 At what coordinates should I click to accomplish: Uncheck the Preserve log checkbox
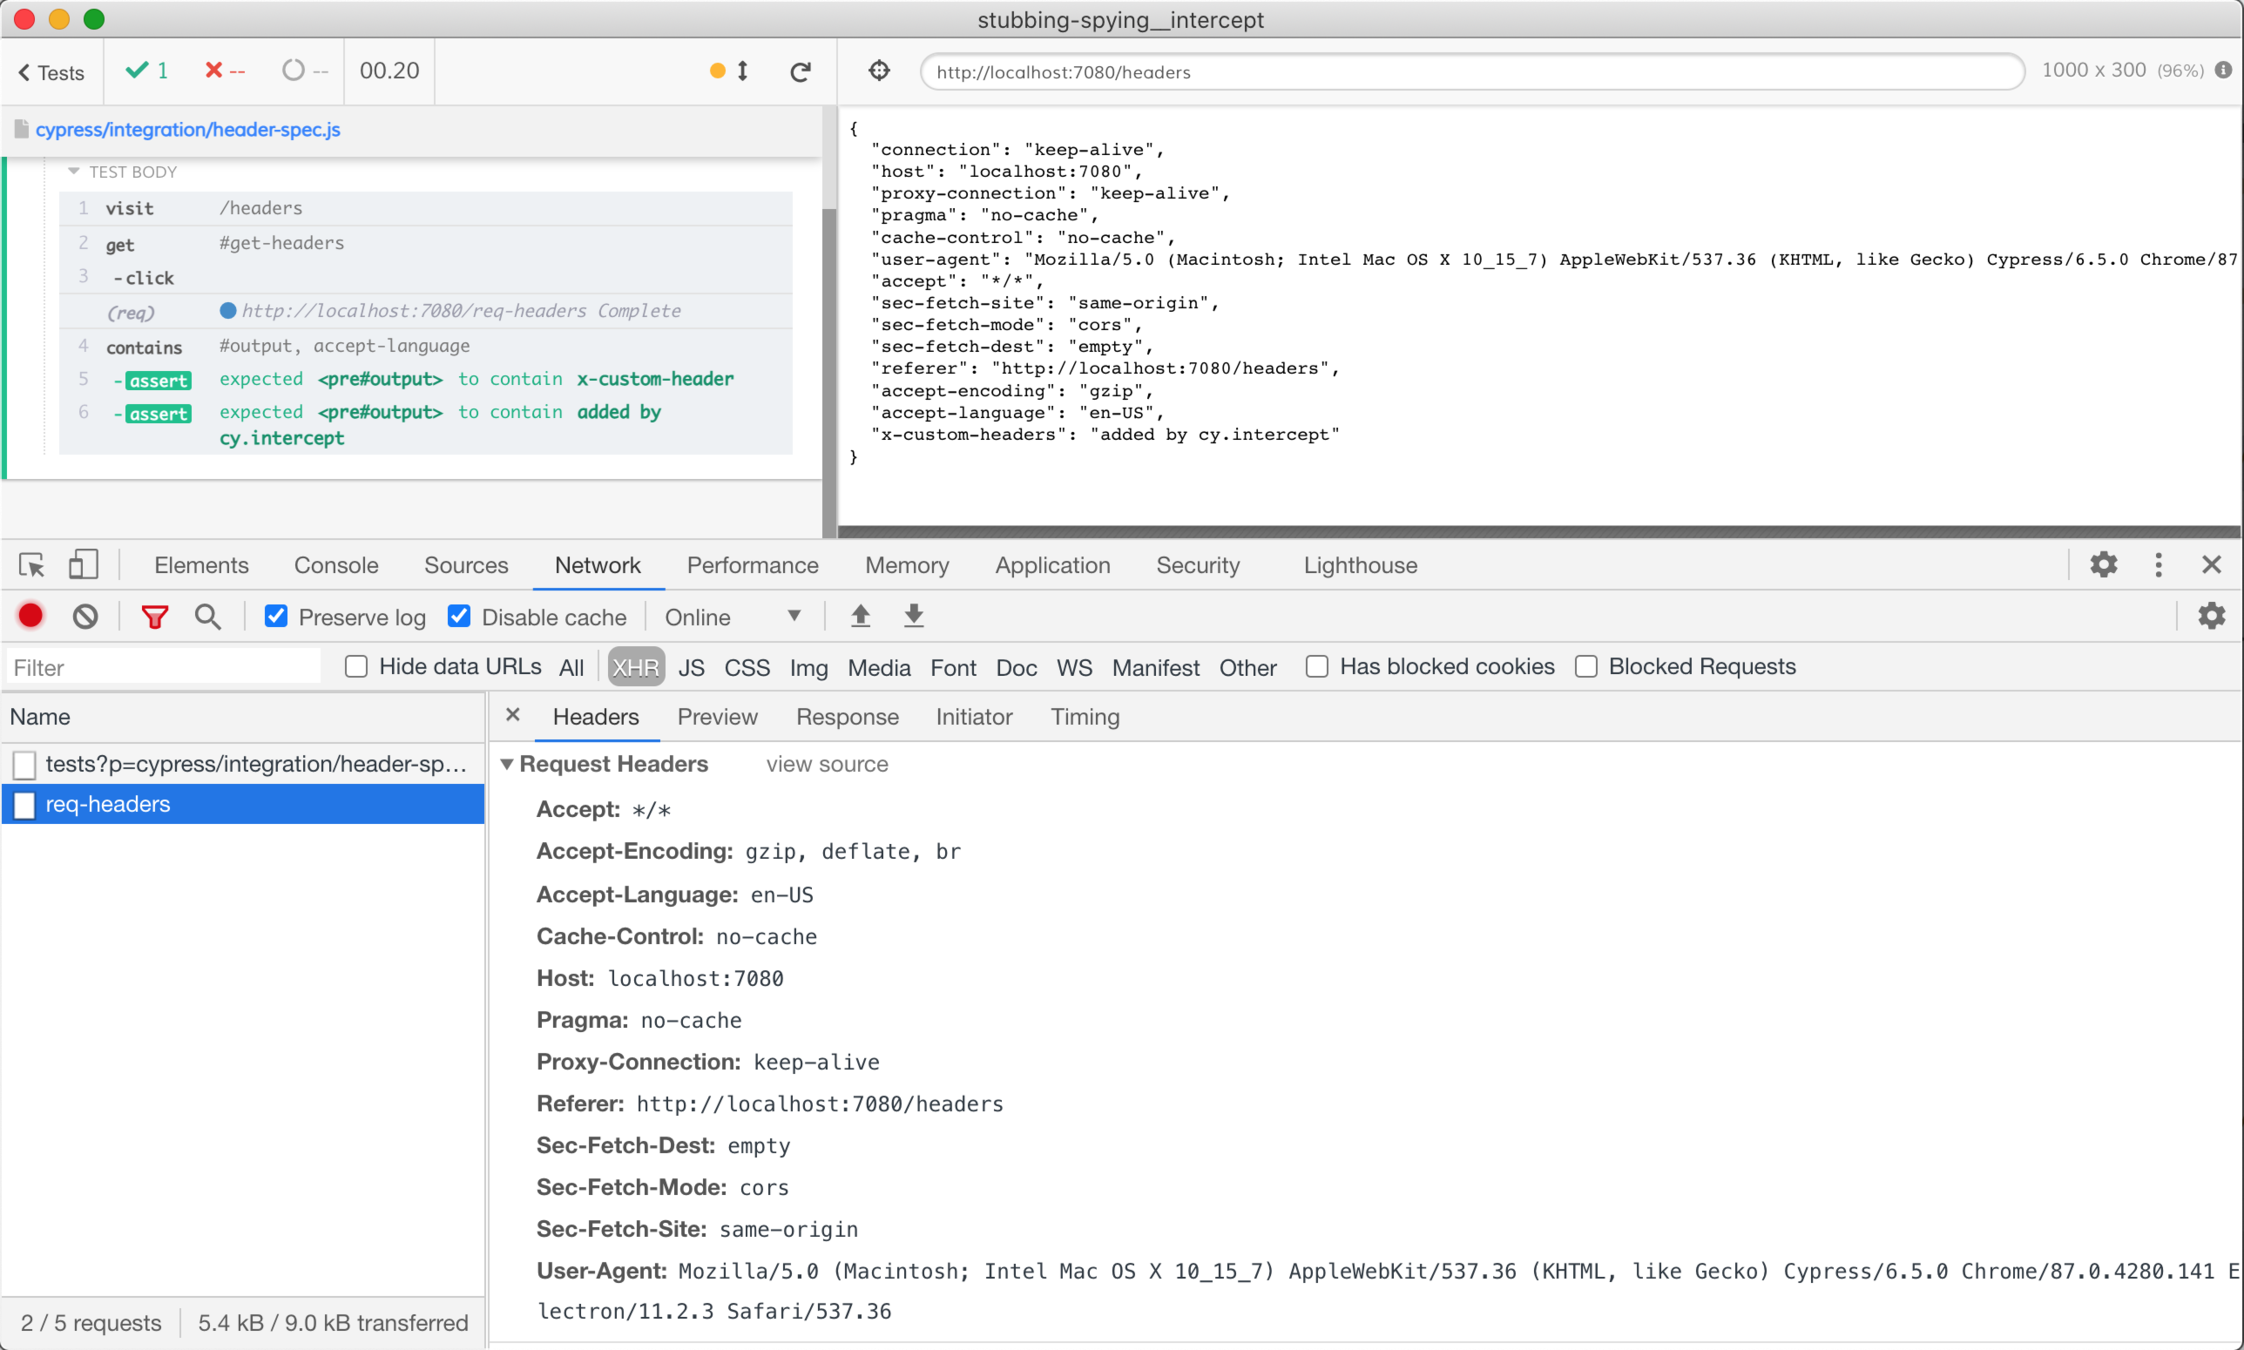[276, 616]
